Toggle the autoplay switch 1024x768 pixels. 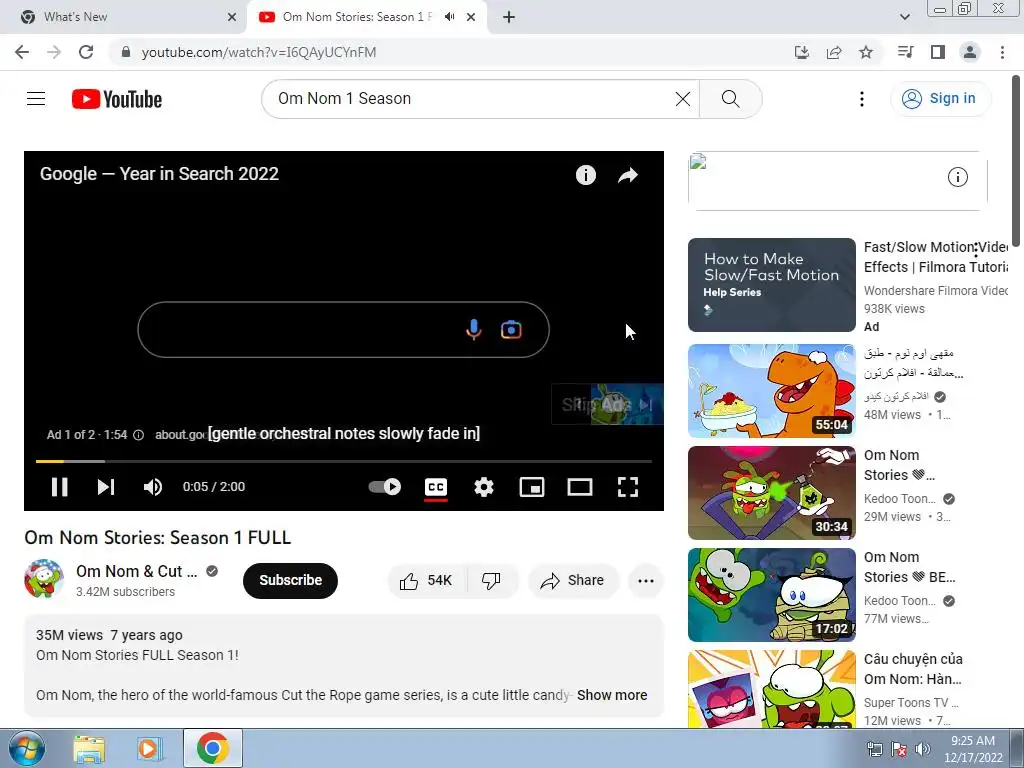pos(385,487)
